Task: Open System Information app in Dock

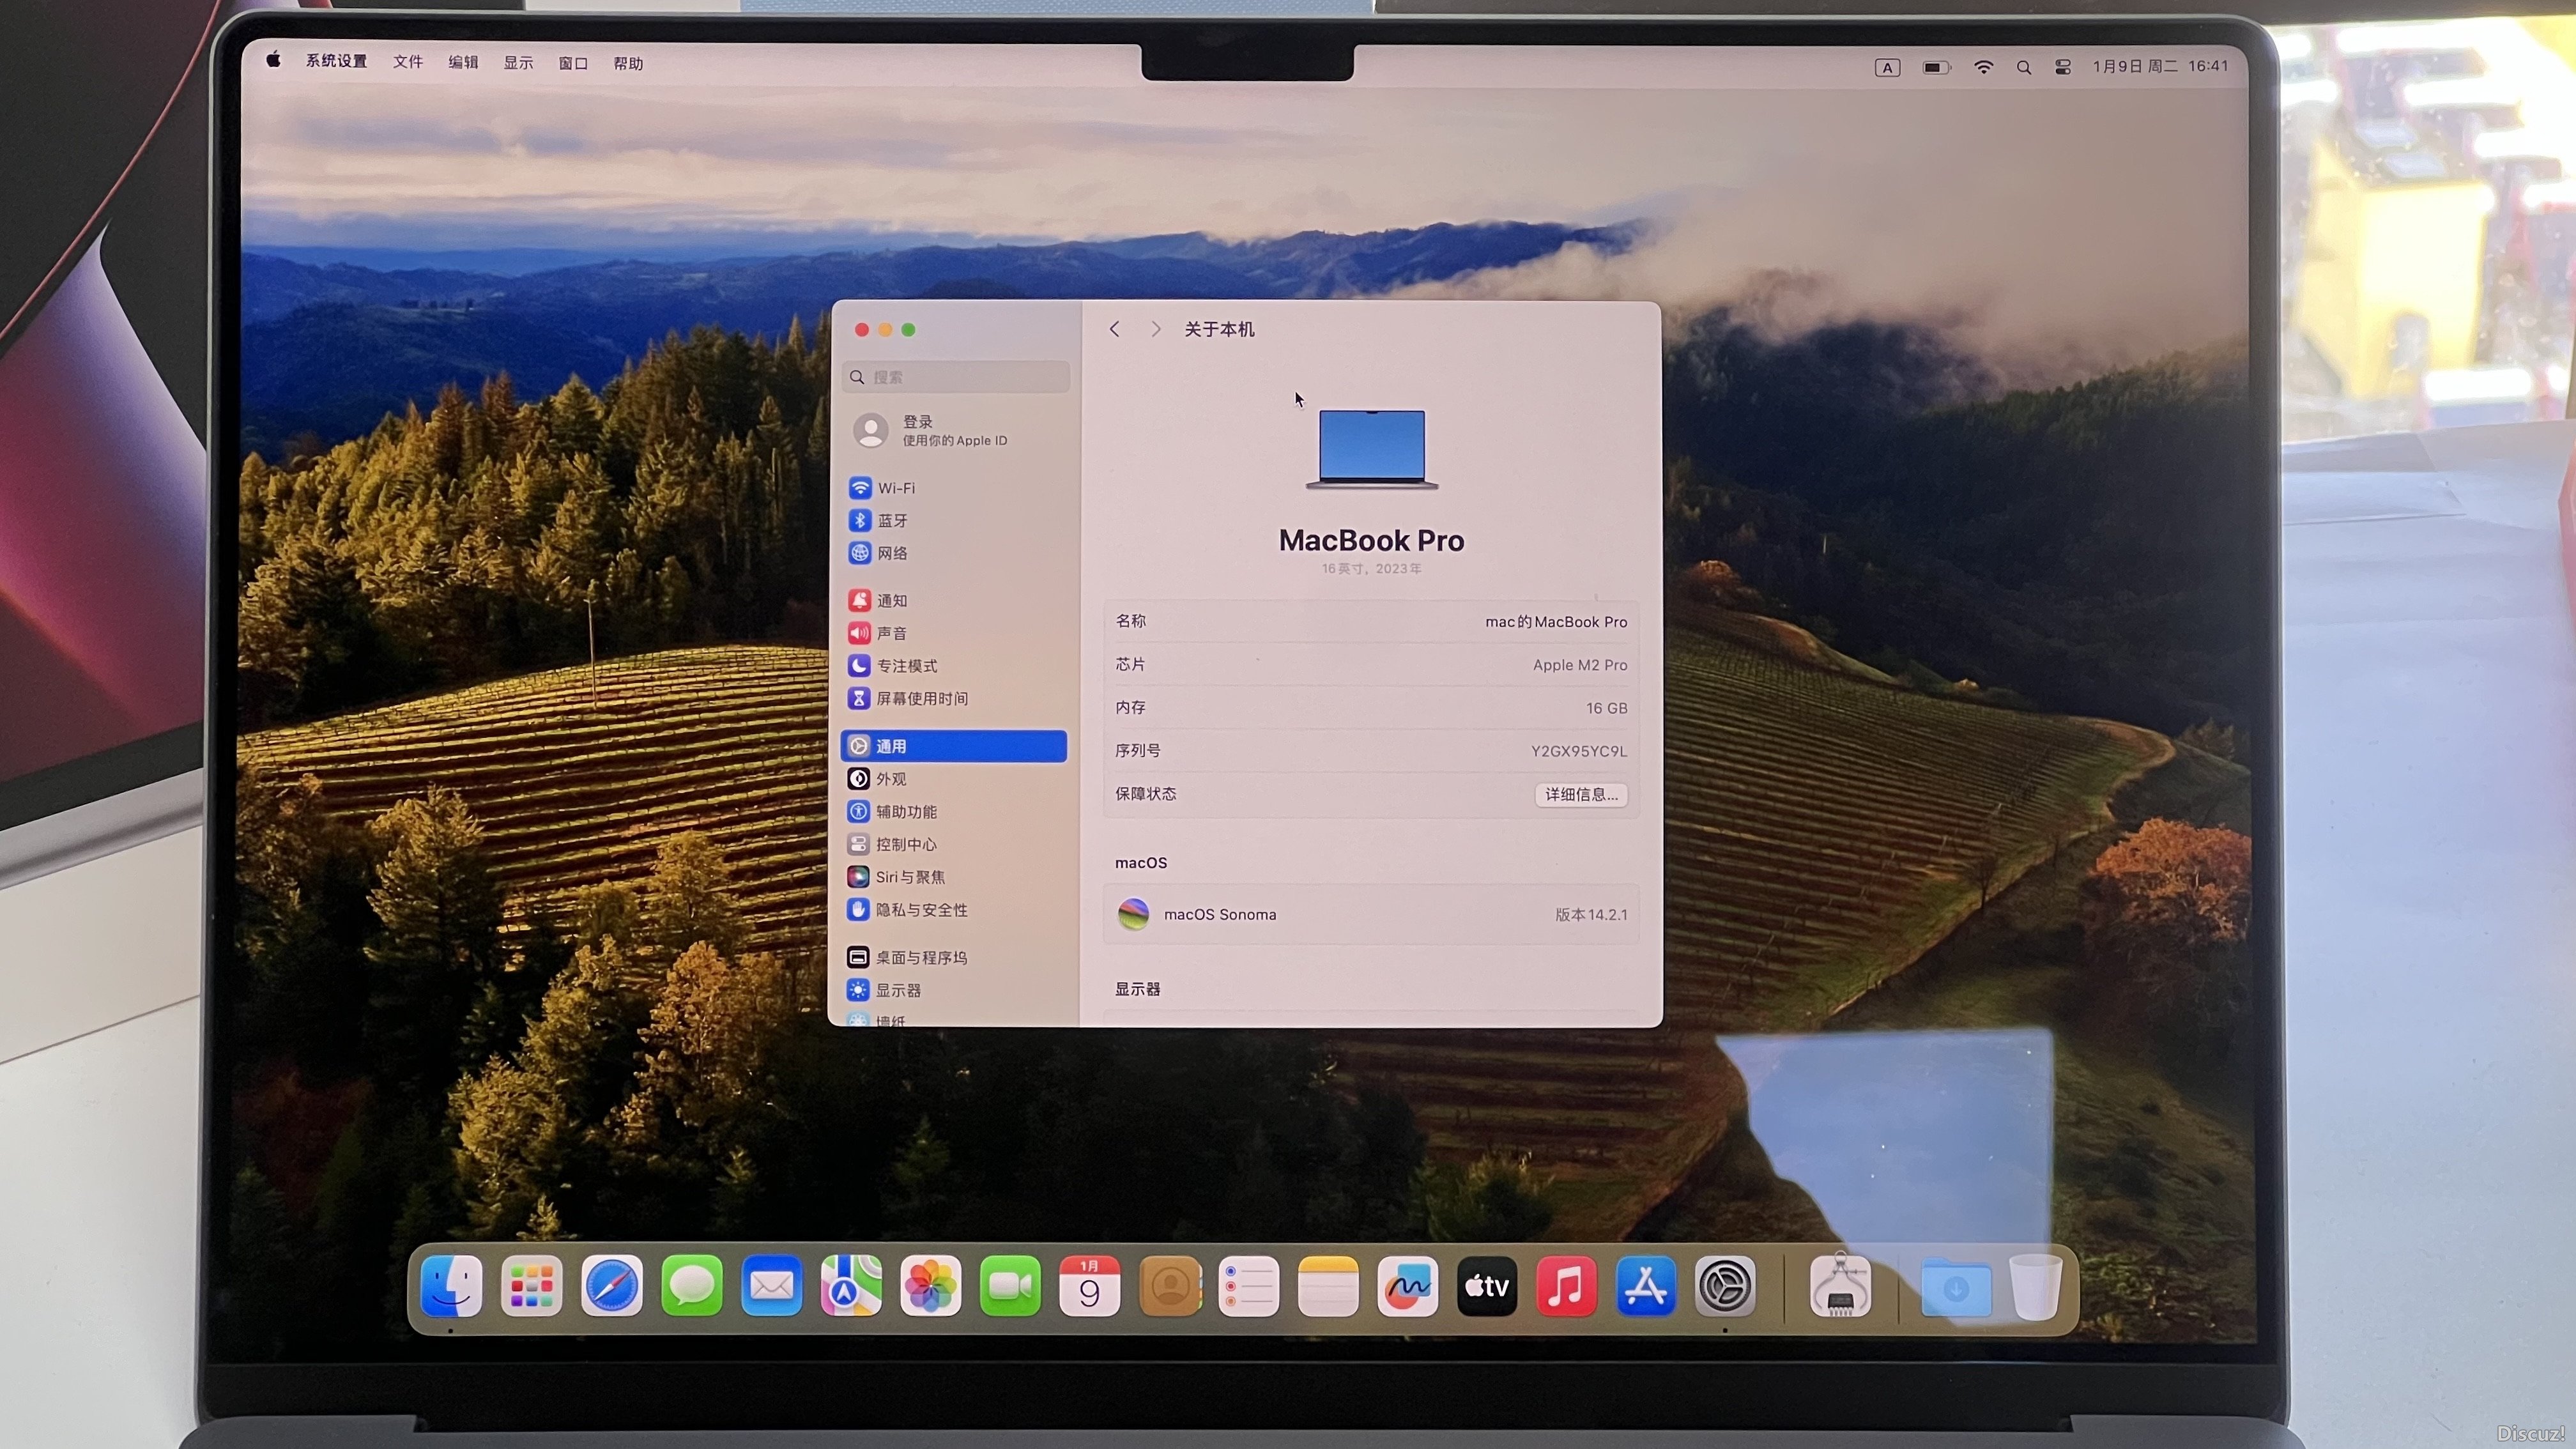Action: coord(1841,1286)
